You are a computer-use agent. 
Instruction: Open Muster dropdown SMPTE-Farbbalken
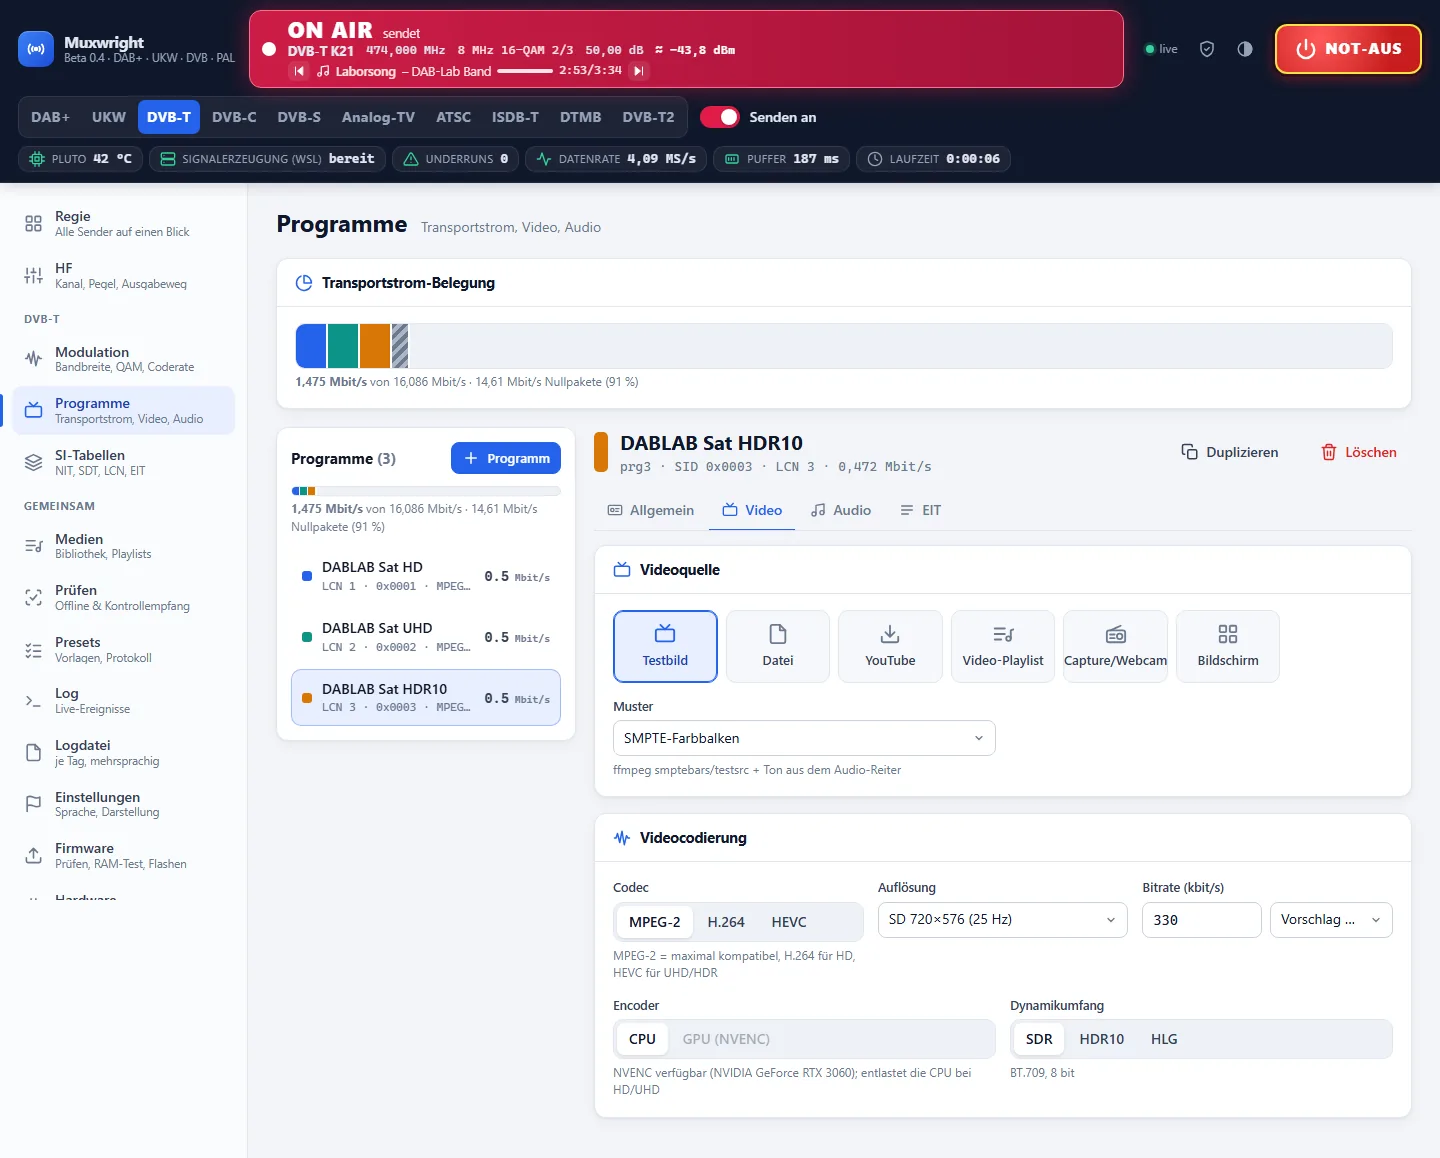tap(804, 738)
